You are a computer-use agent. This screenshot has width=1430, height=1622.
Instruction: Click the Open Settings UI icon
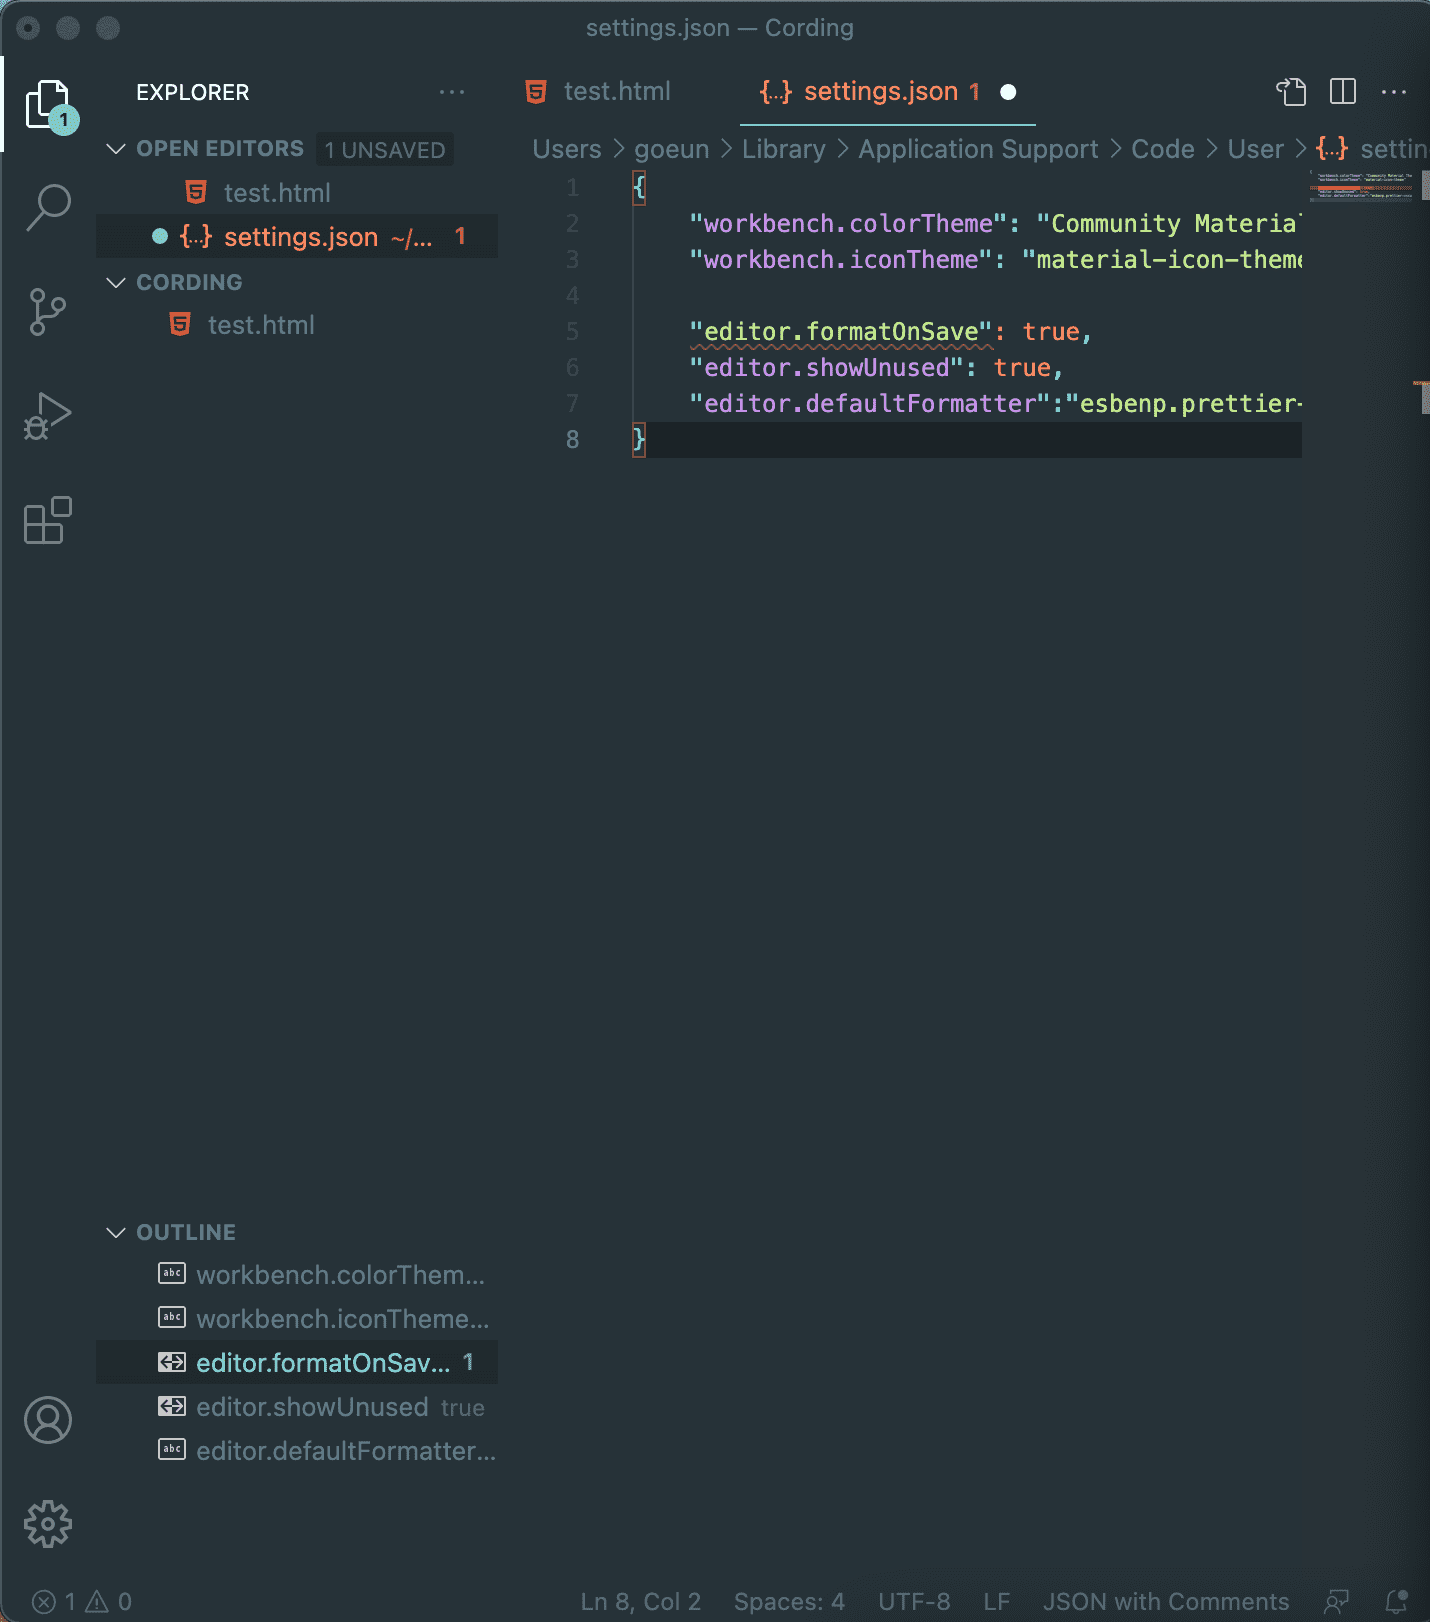point(1291,92)
